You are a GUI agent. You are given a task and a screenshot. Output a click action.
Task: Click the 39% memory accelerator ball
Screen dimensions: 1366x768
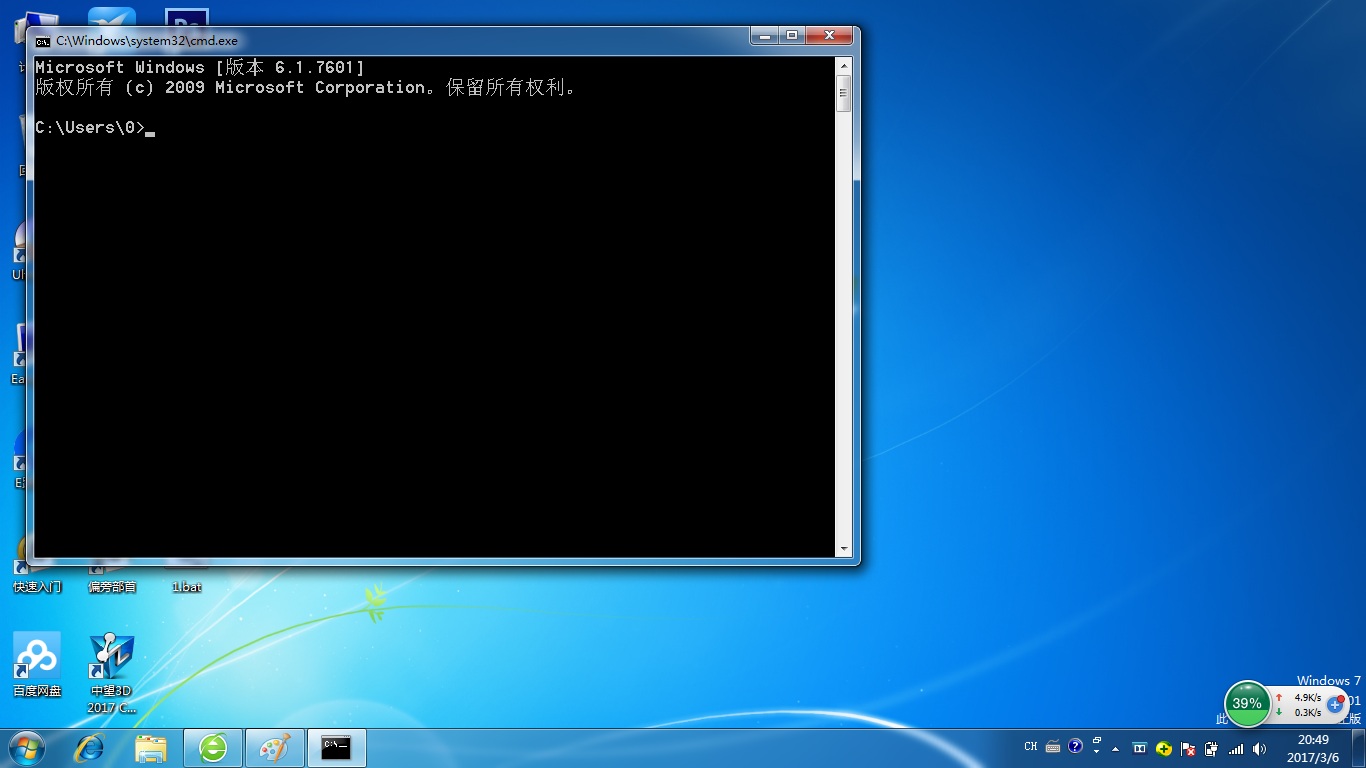click(x=1246, y=703)
